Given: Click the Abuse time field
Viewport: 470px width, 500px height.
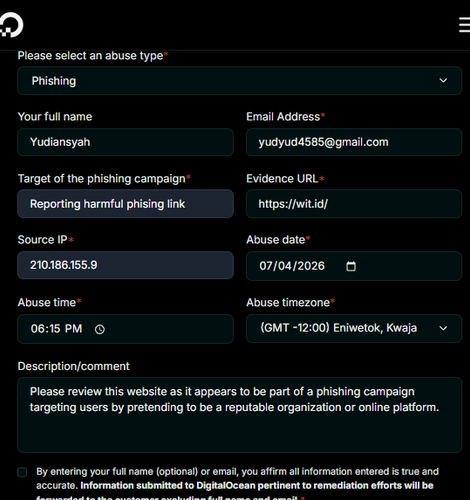Looking at the screenshot, I should click(x=125, y=329).
